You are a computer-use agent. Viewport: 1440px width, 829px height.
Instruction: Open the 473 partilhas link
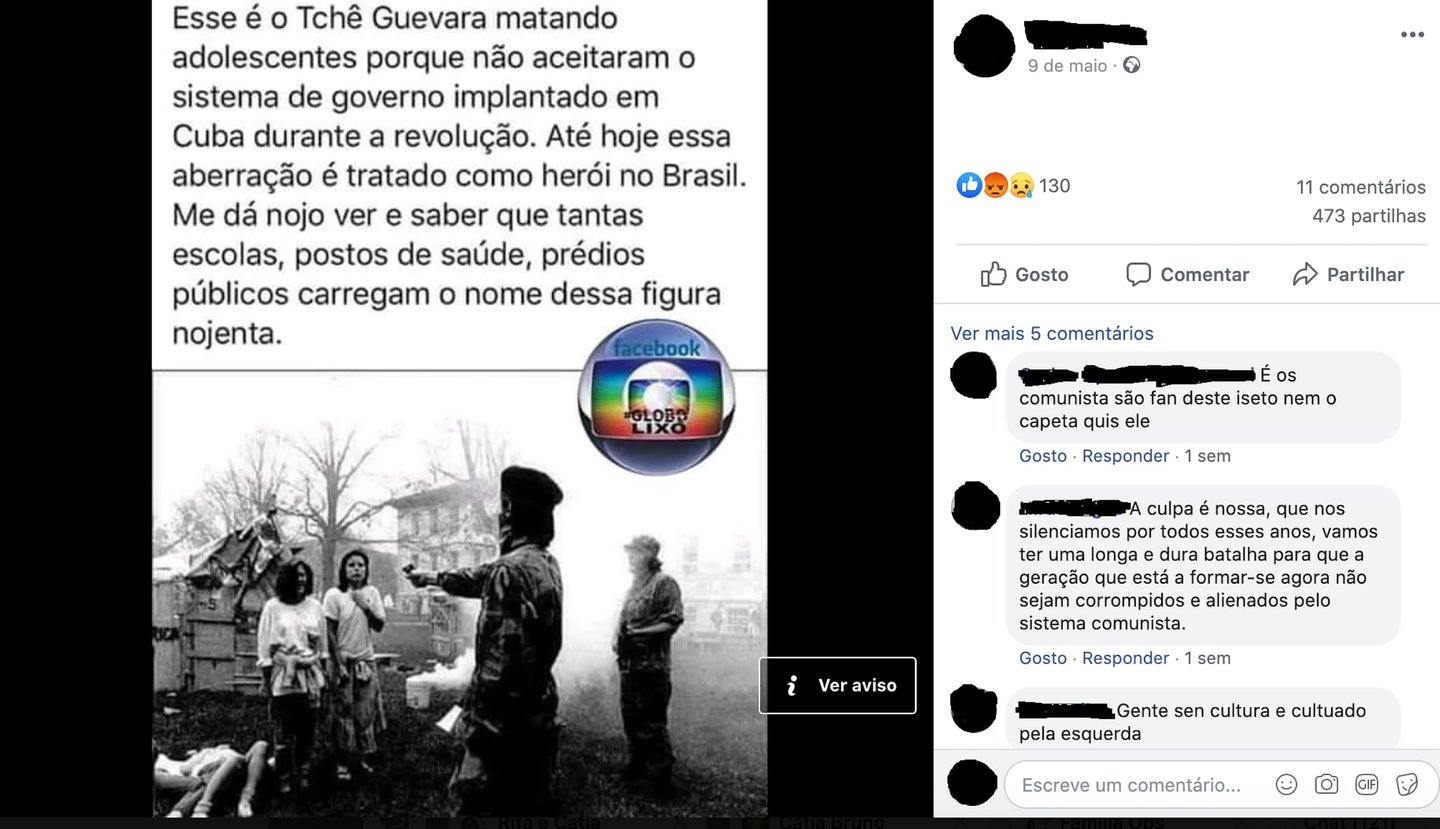[1369, 216]
